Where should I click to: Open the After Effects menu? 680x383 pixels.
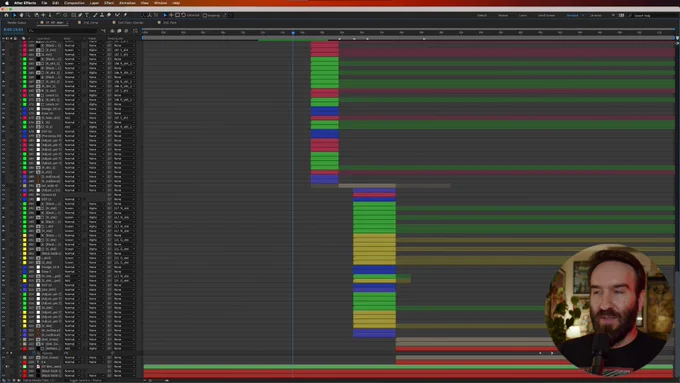click(25, 3)
